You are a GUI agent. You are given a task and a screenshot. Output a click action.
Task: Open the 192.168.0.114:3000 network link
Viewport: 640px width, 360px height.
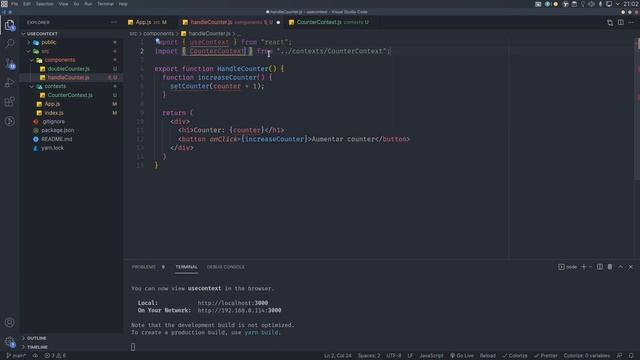coord(239,310)
